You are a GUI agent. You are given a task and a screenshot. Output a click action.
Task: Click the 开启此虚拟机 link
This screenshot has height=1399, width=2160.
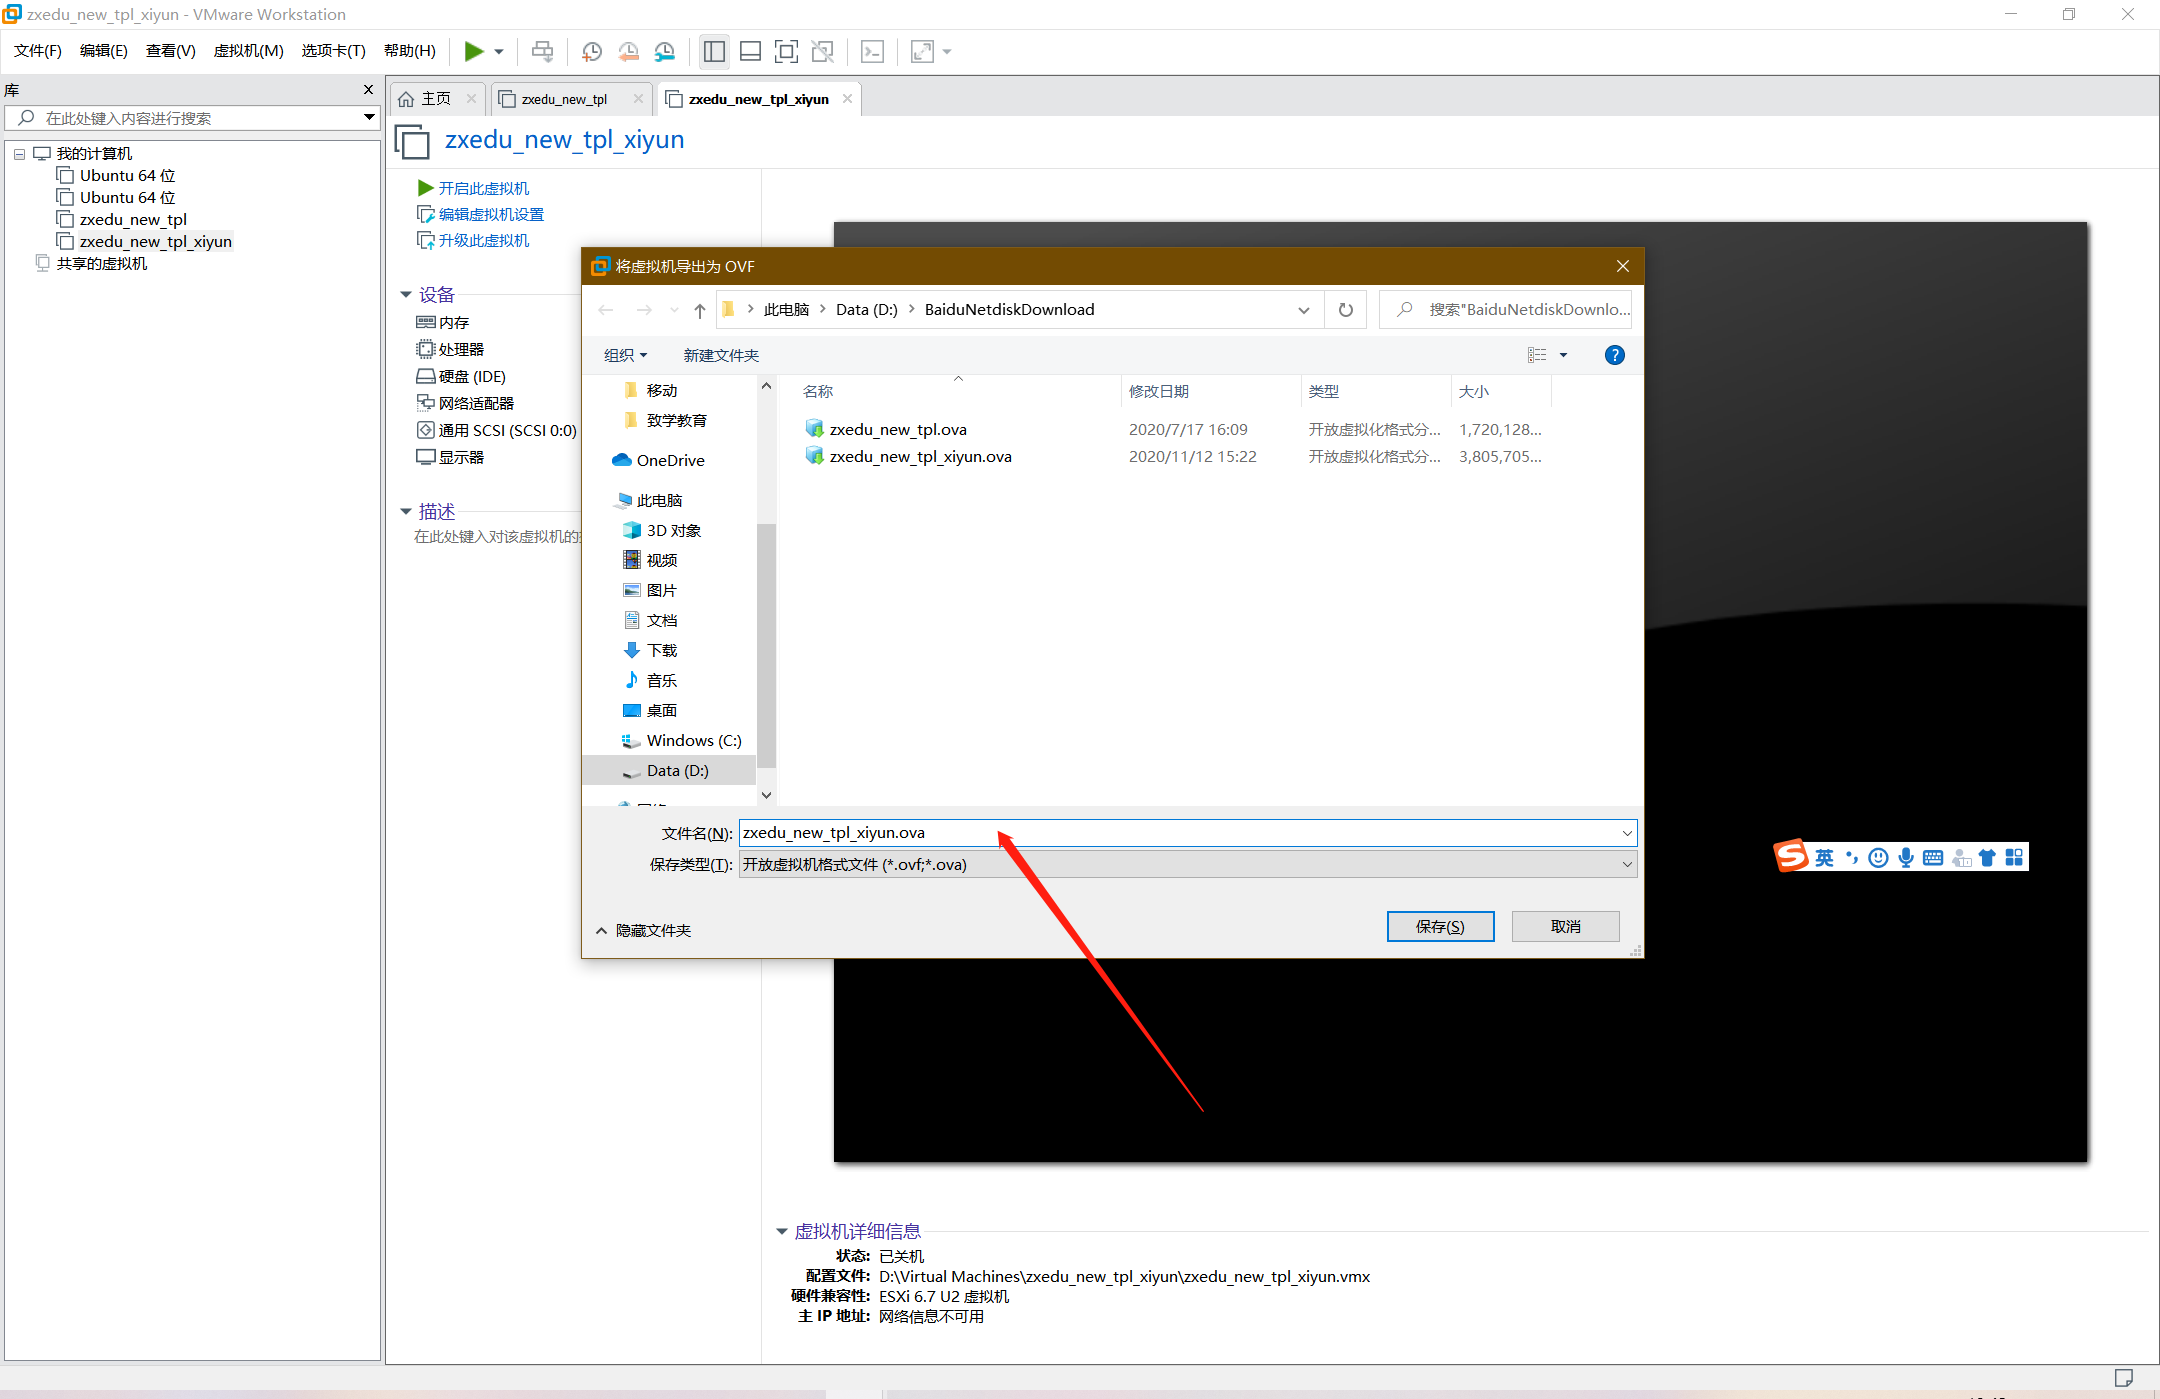pos(483,188)
